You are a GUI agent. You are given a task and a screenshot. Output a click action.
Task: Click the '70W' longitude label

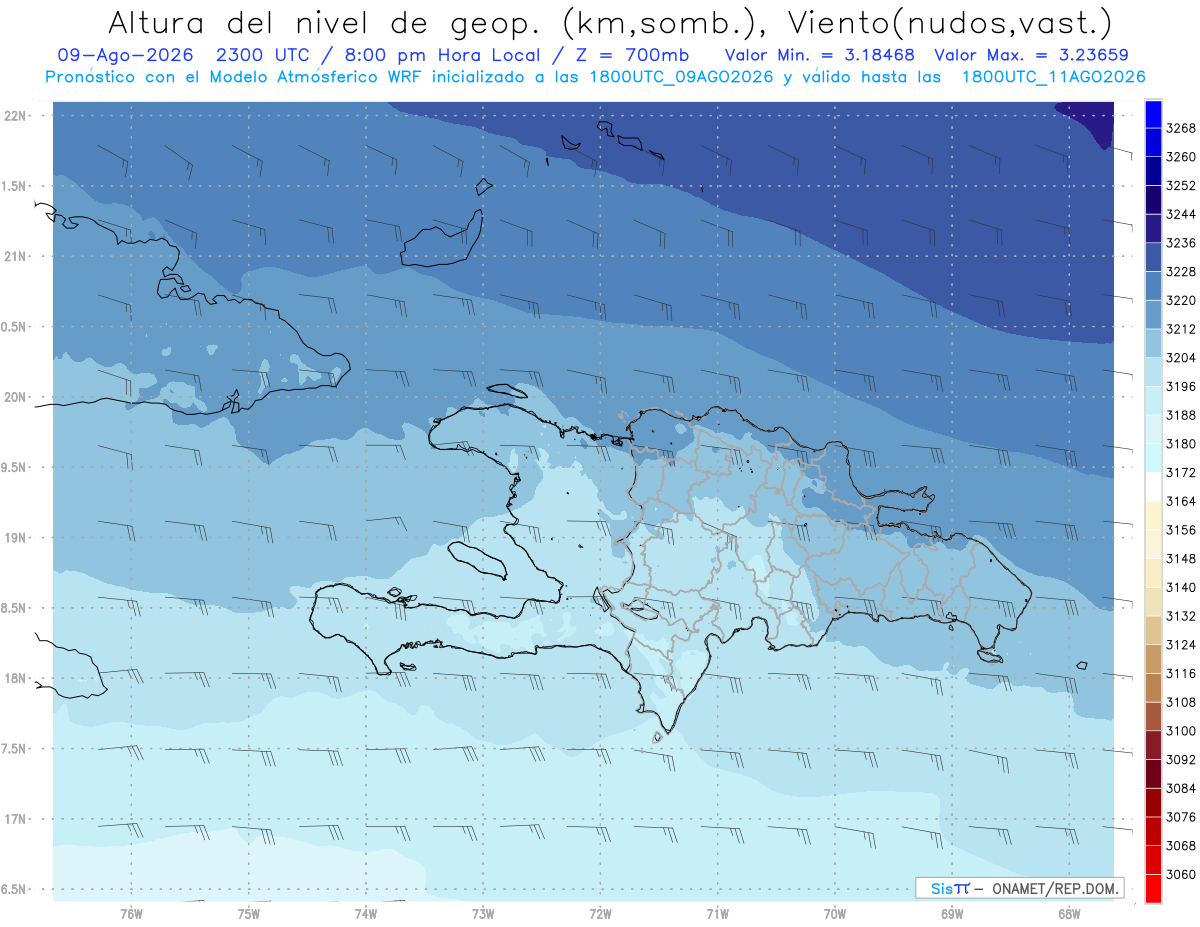pos(835,914)
